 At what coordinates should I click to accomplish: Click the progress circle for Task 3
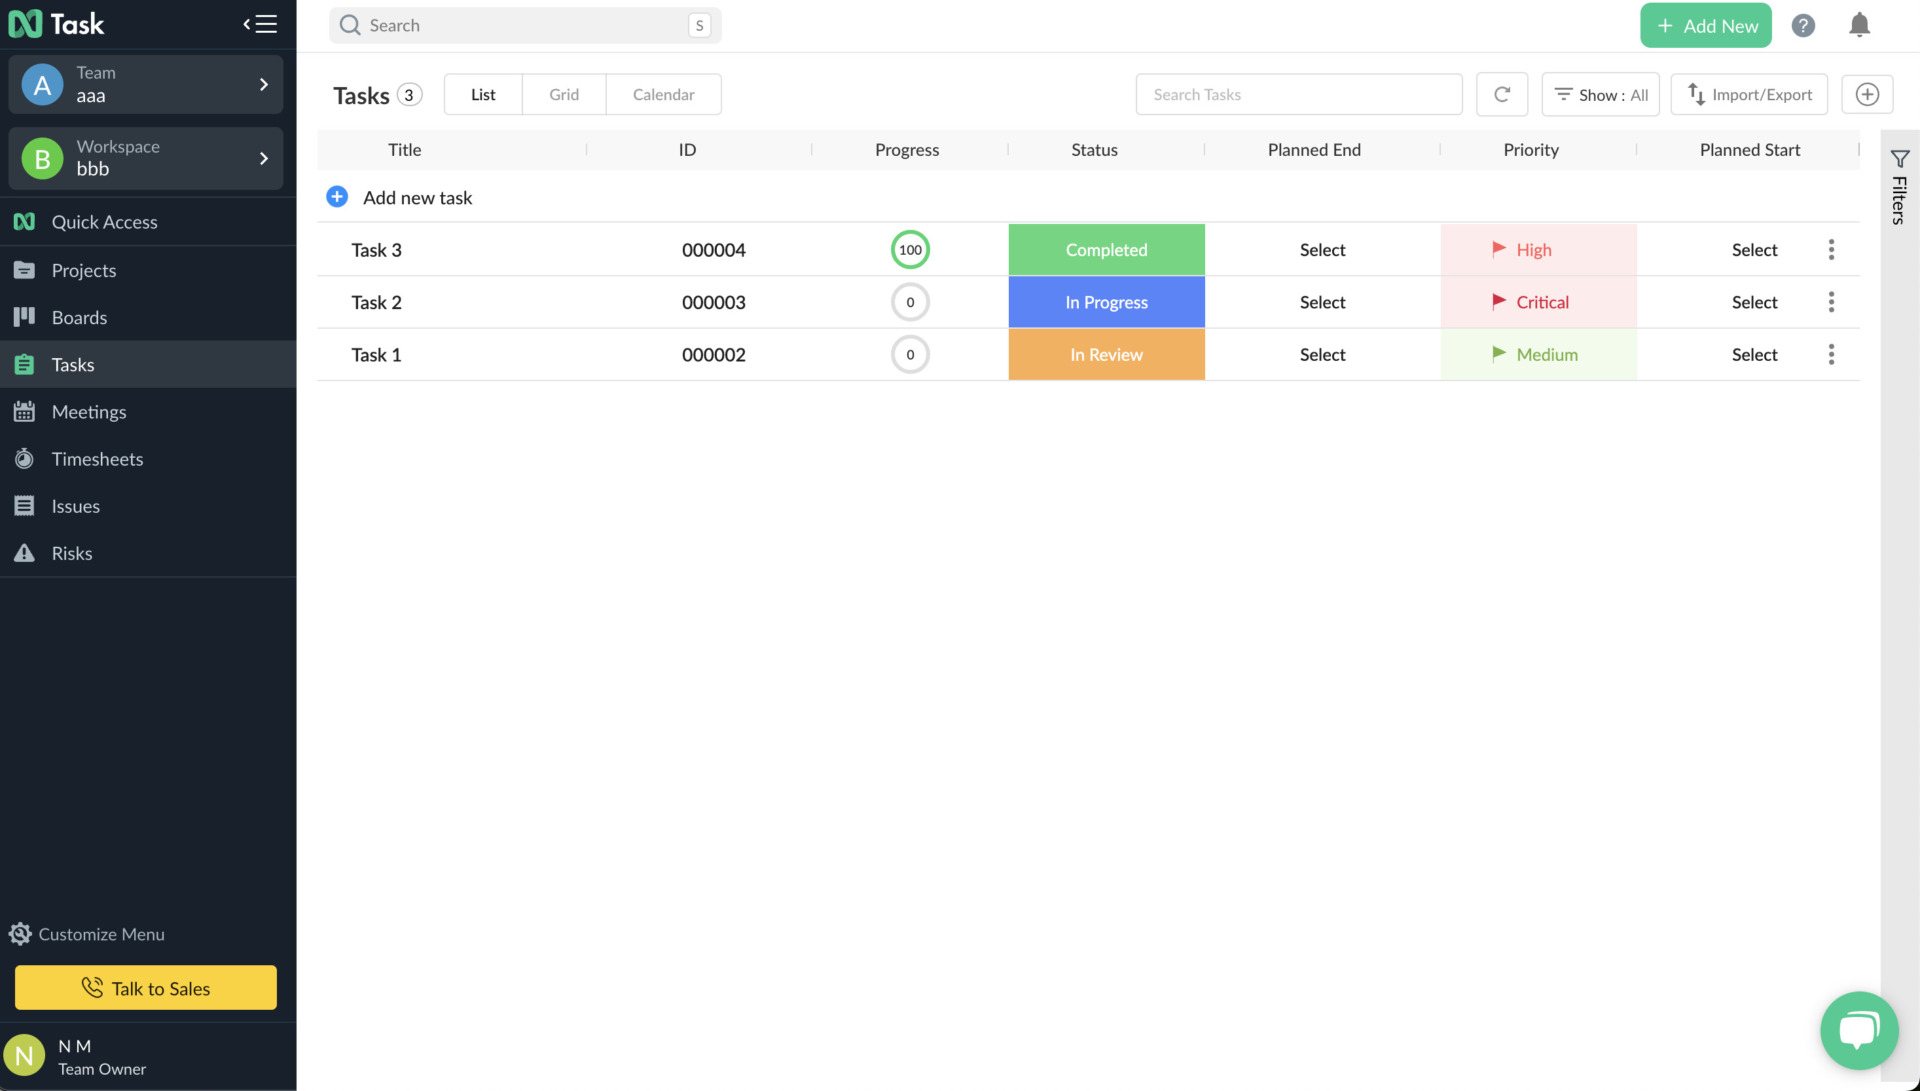coord(910,249)
